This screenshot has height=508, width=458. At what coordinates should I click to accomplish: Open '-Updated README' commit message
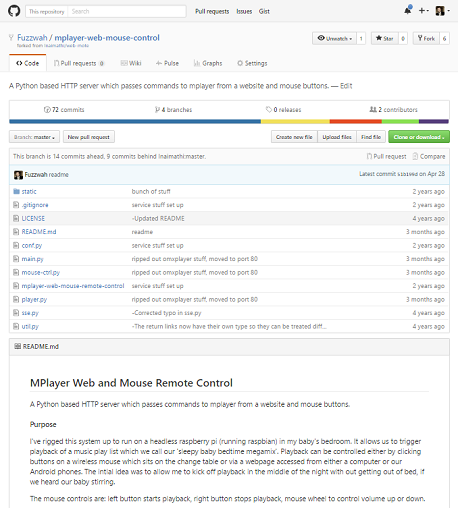pyautogui.click(x=158, y=218)
